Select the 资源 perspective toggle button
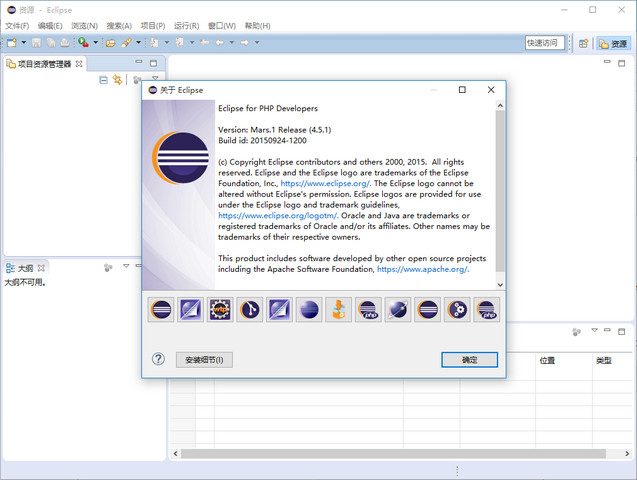Viewport: 637px width, 480px height. pos(613,43)
